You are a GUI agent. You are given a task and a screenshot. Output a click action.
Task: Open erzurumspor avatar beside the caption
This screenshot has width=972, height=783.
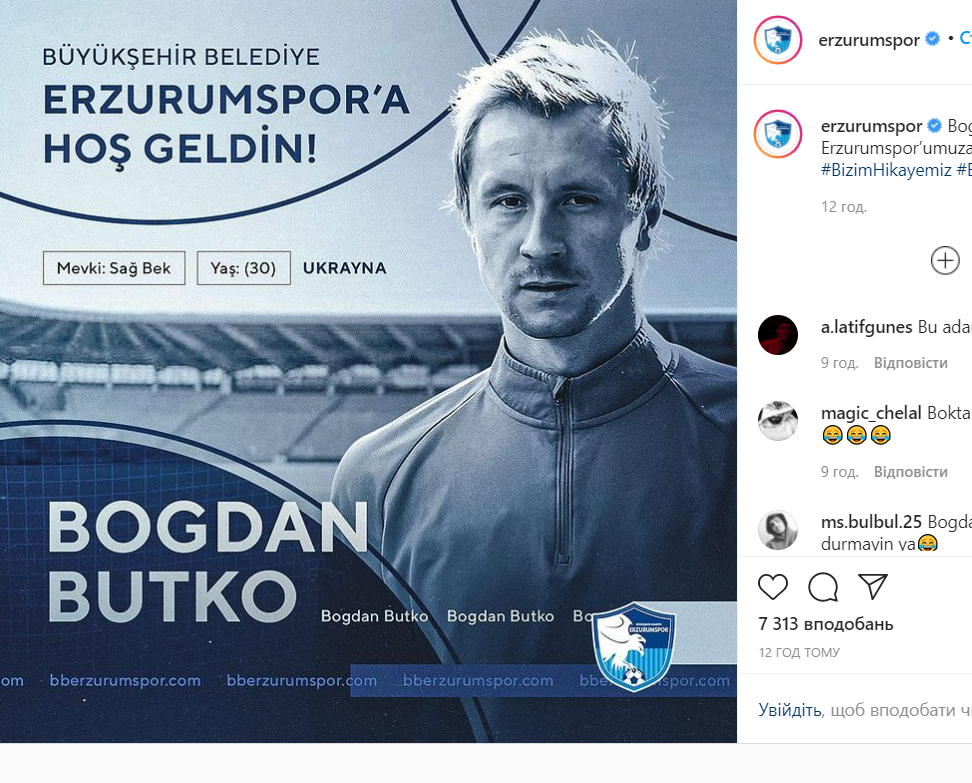click(778, 134)
